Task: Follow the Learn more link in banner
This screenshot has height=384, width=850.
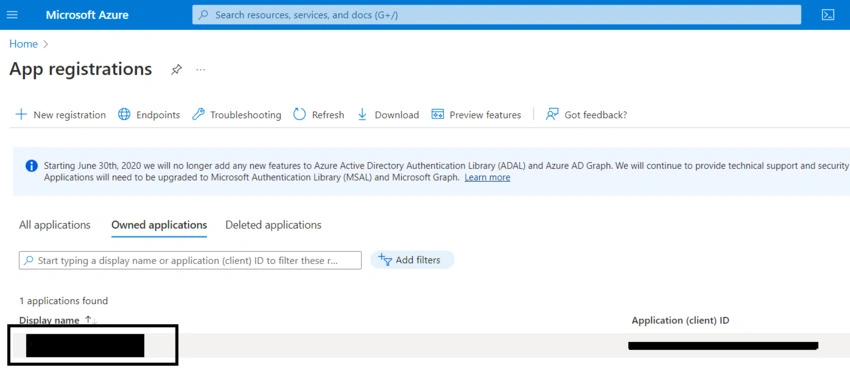Action: pos(487,177)
